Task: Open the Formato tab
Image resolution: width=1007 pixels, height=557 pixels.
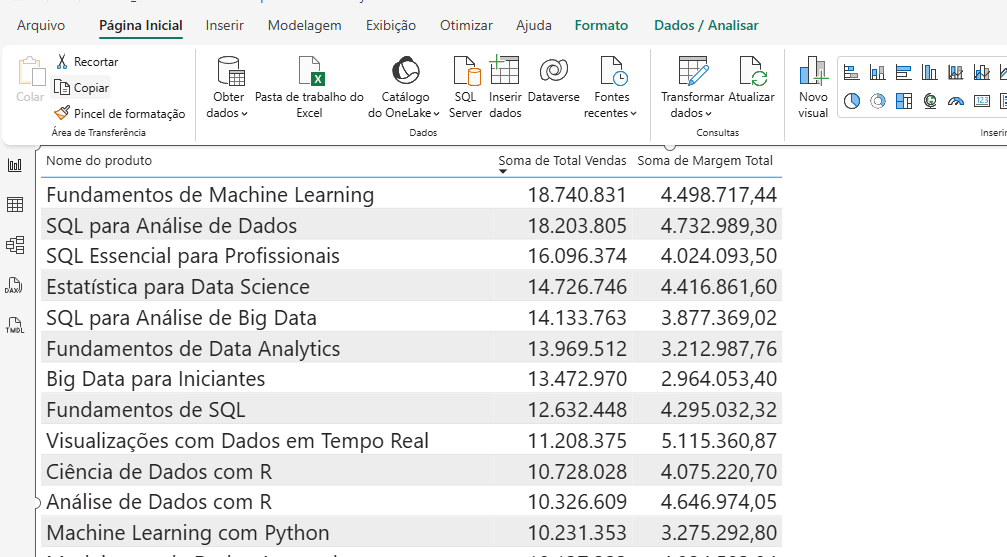Action: point(601,25)
